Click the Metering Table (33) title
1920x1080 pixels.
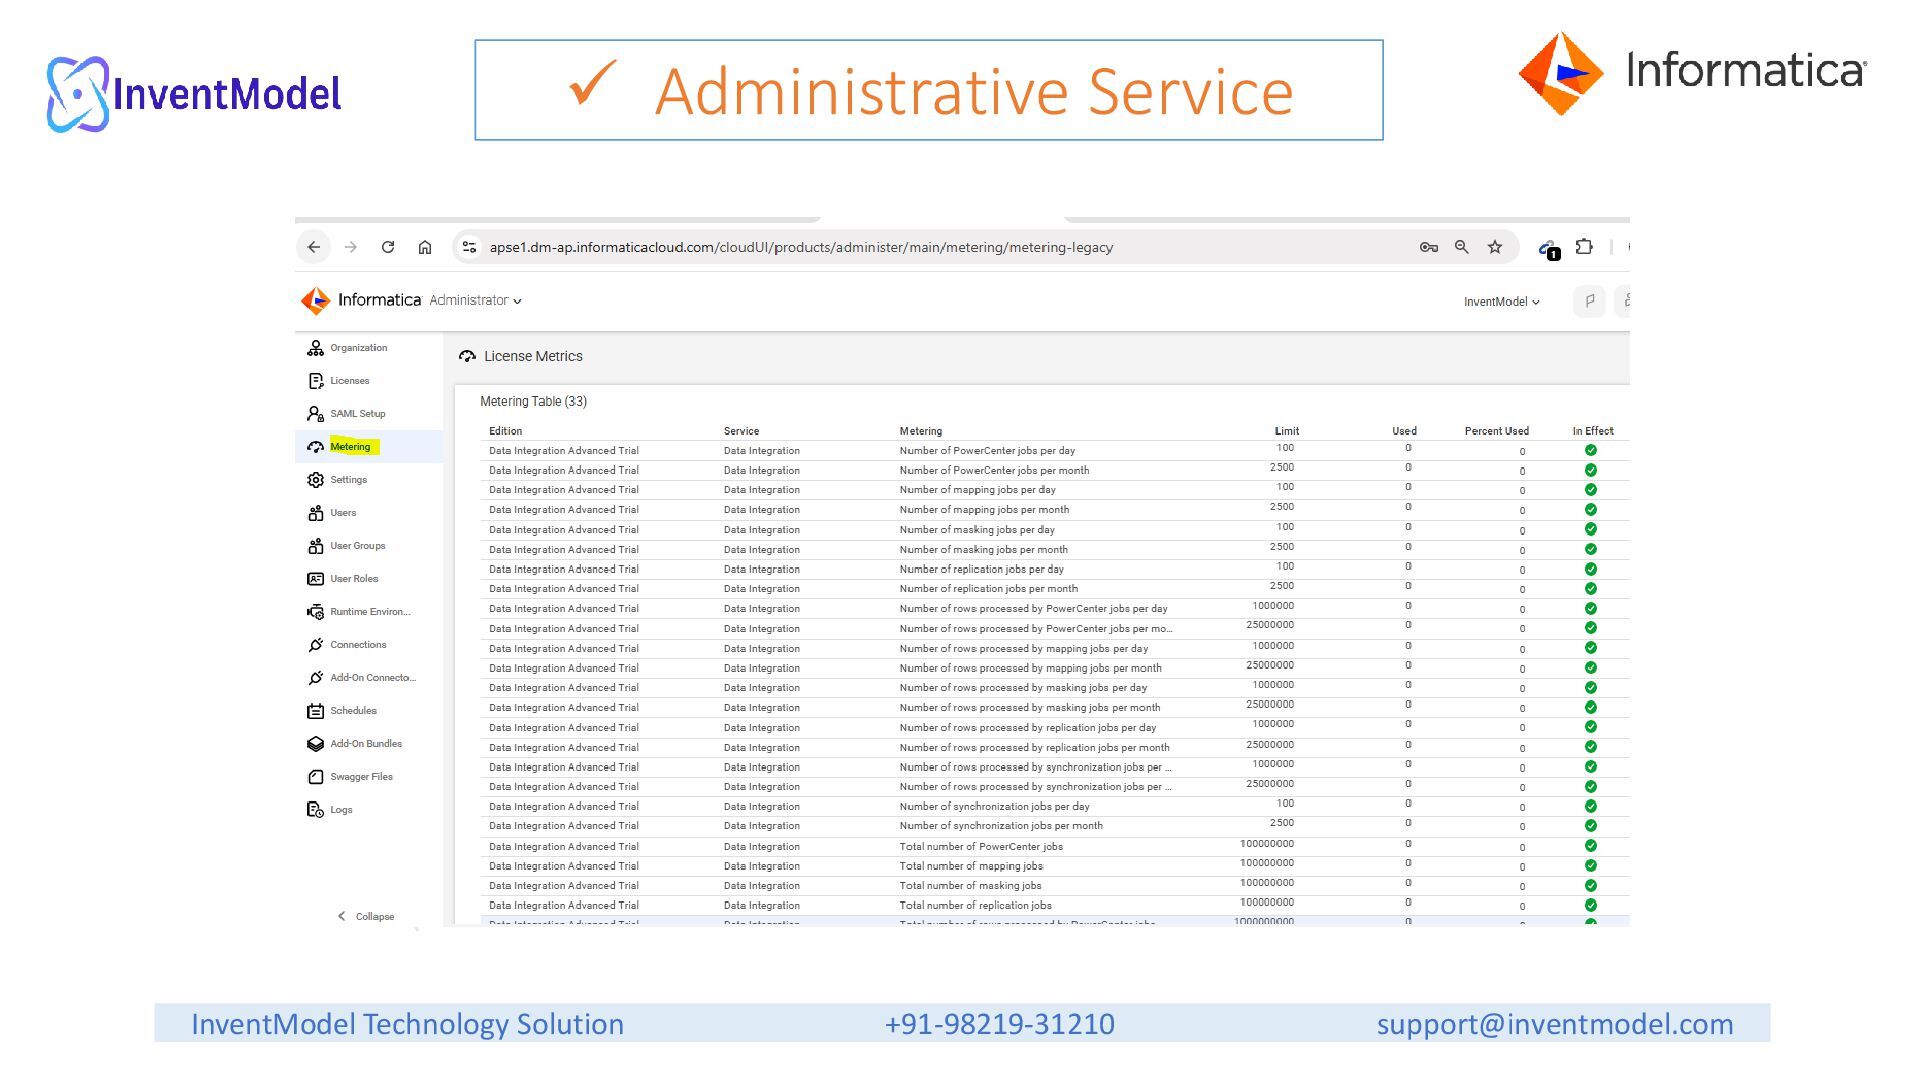[533, 401]
